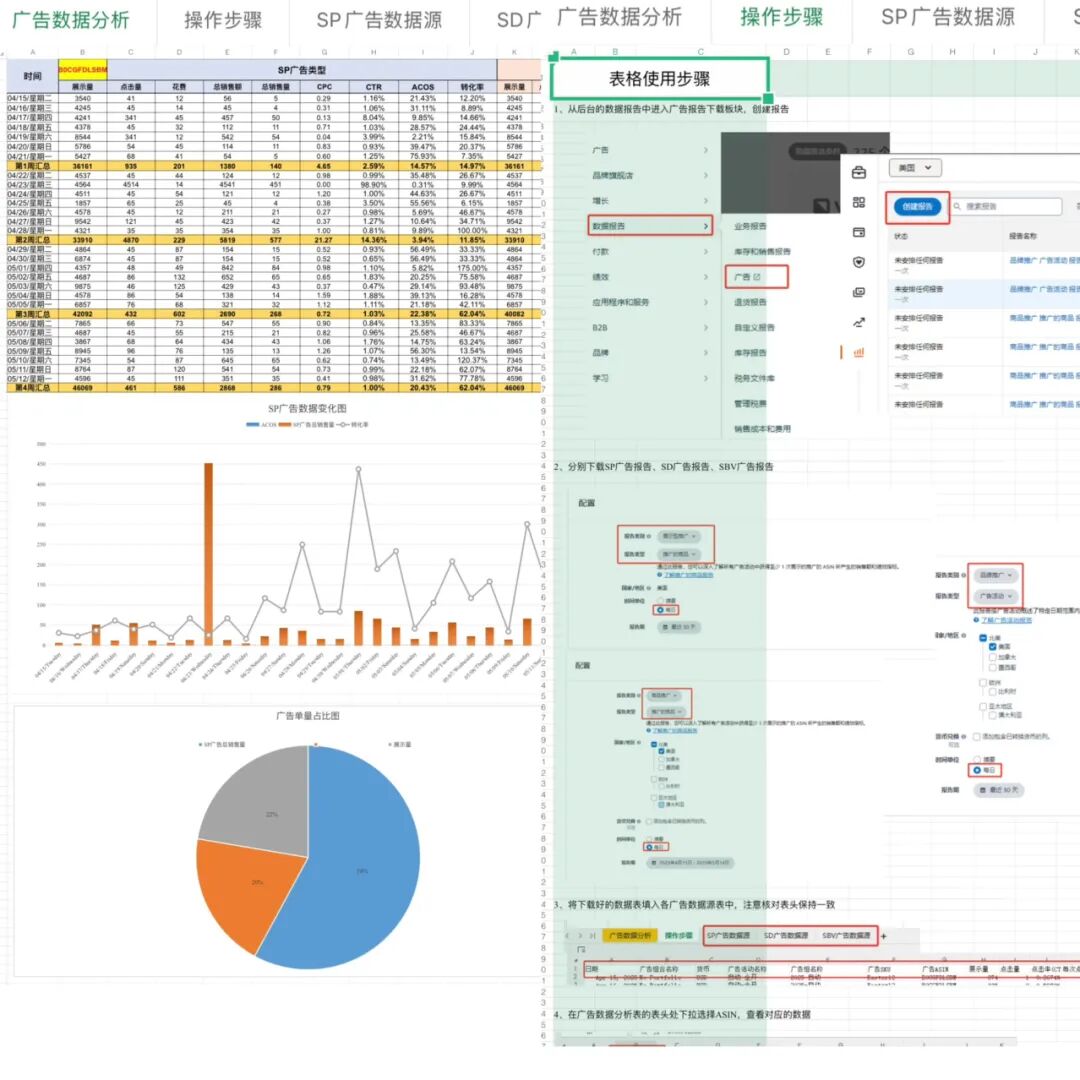This screenshot has height=1080, width=1080.
Task: Click the 搜索报告 search field
Action: [x=1005, y=207]
